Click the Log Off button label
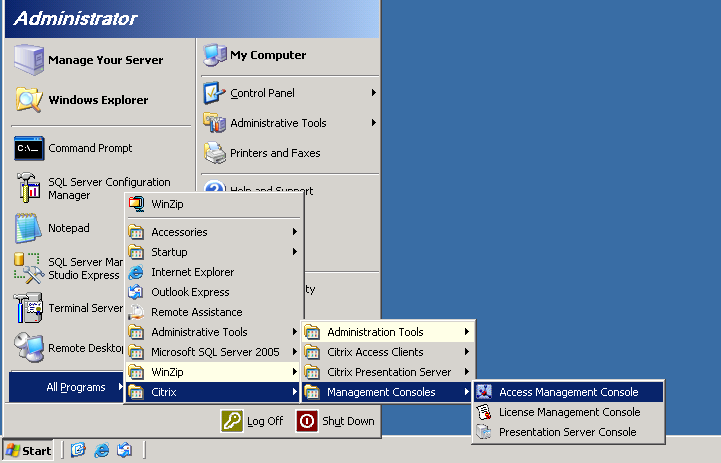The height and width of the screenshot is (463, 721). (265, 421)
